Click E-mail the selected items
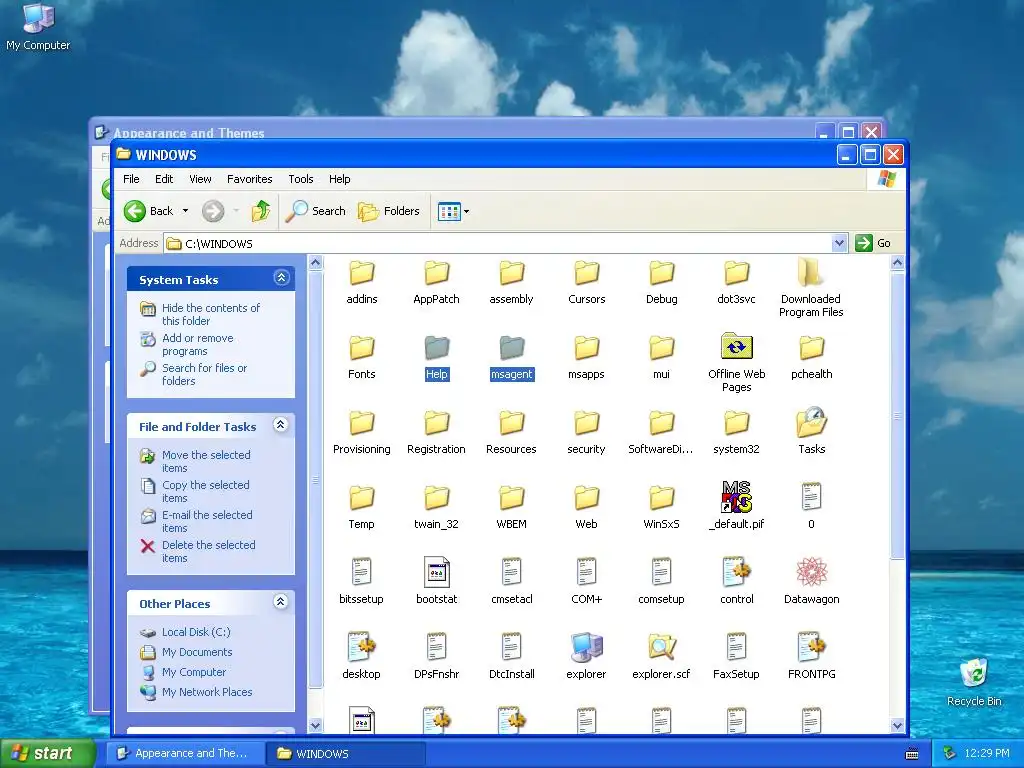The image size is (1024, 768). [x=207, y=521]
